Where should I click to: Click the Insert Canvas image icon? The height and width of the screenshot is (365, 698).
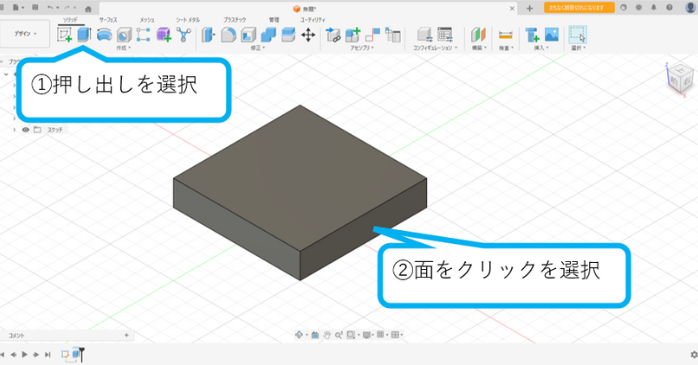point(552,35)
